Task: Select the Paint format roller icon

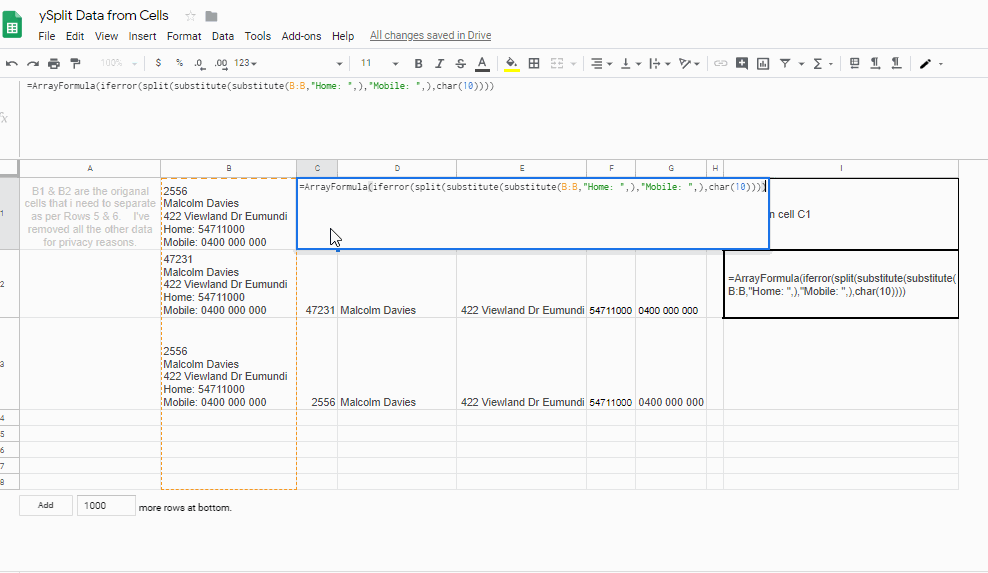Action: tap(75, 63)
